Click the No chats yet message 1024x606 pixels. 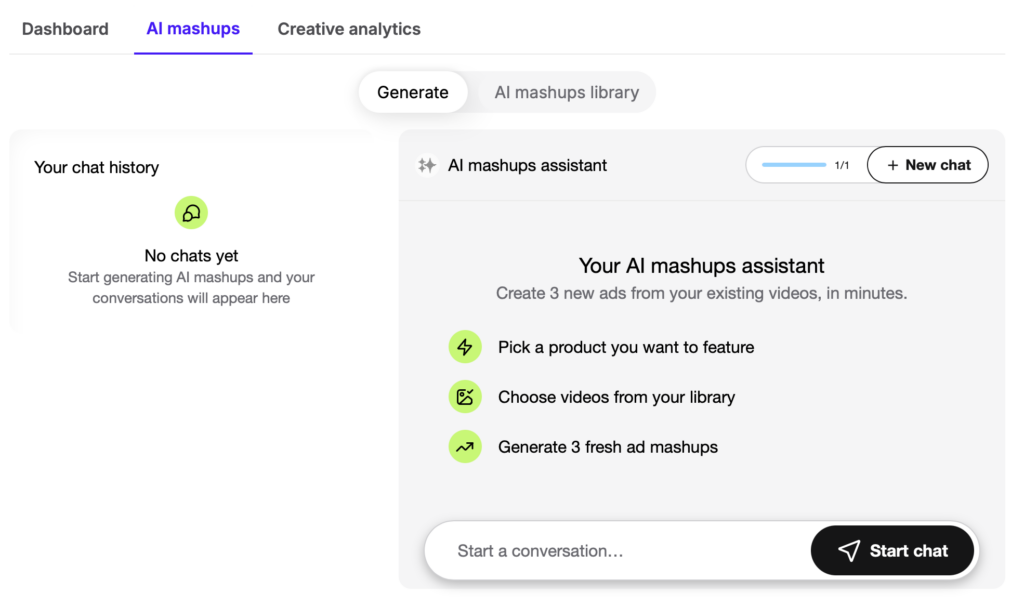pyautogui.click(x=191, y=256)
